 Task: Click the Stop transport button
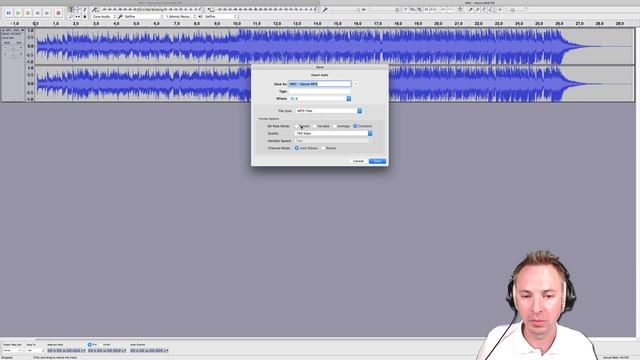point(28,13)
